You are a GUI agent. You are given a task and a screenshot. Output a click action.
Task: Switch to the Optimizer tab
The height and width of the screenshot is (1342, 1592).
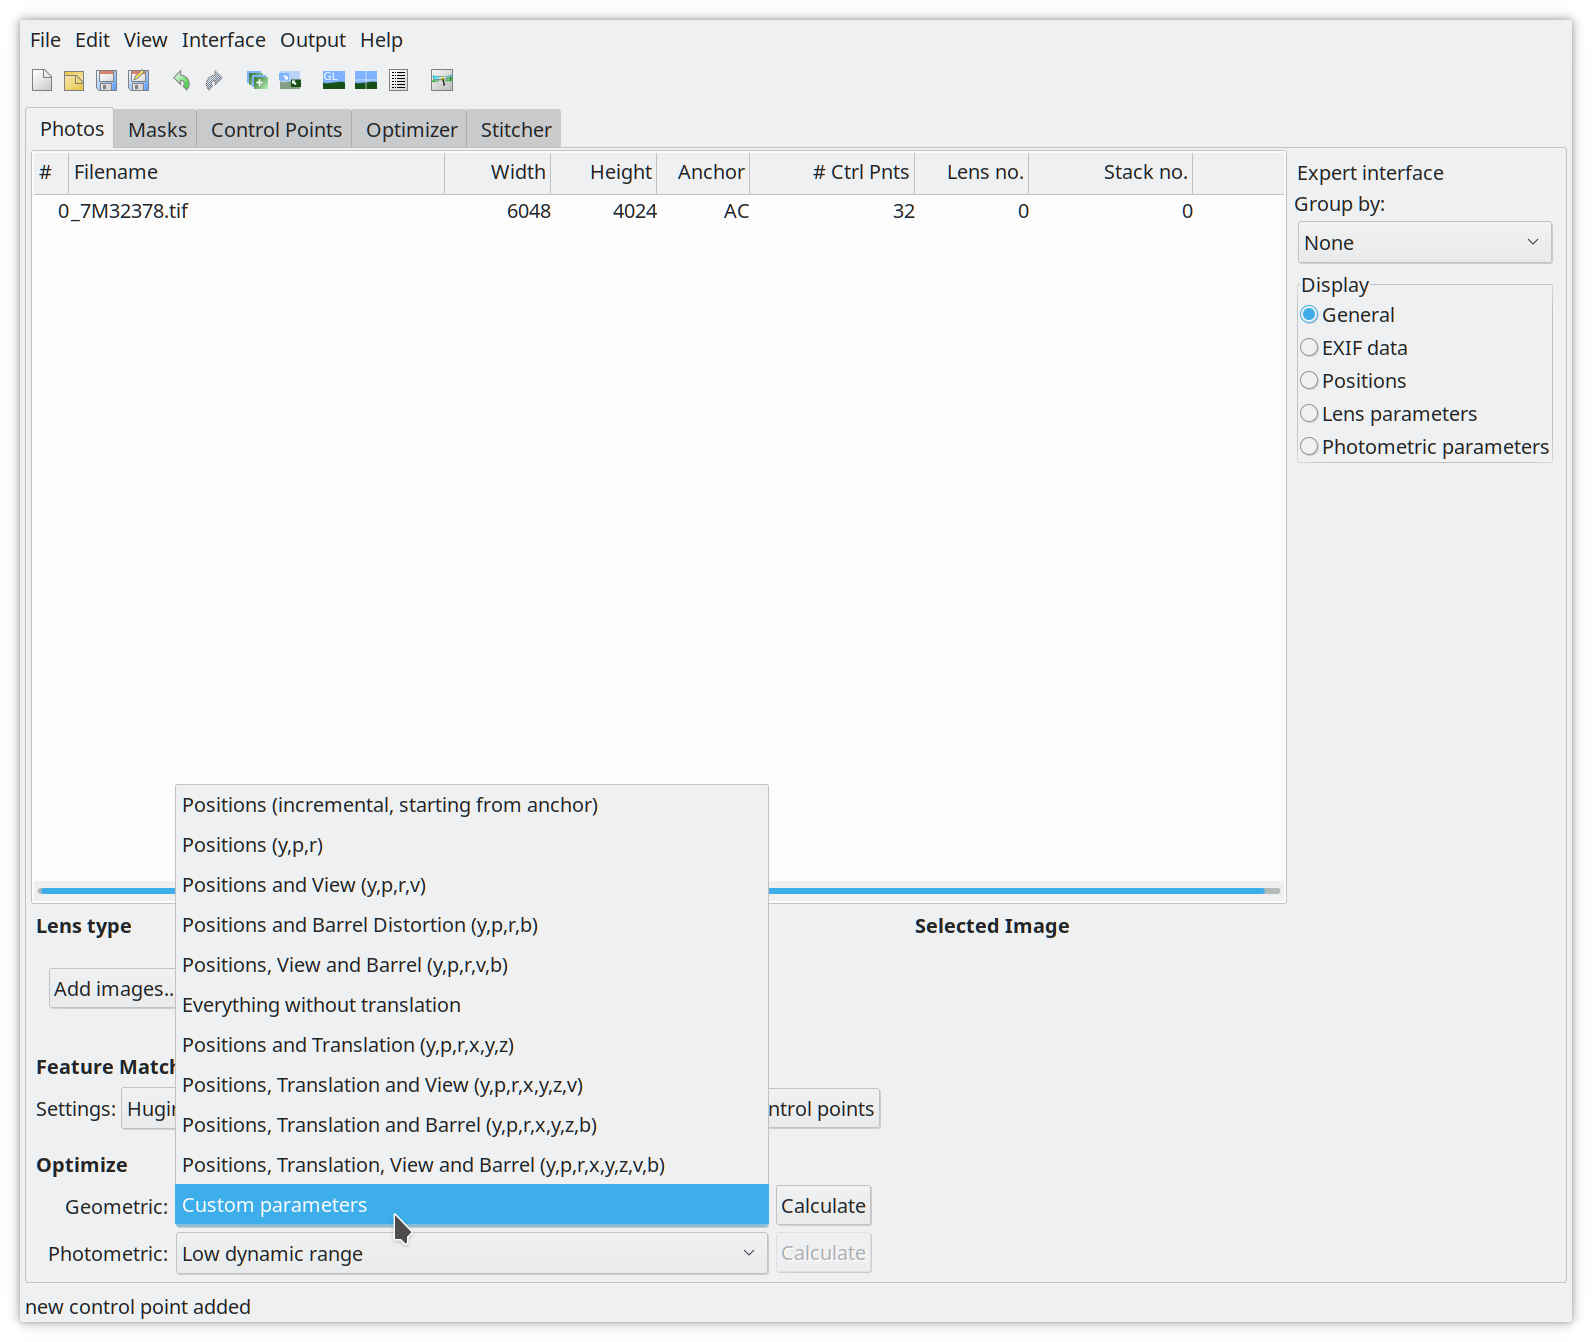(x=411, y=130)
